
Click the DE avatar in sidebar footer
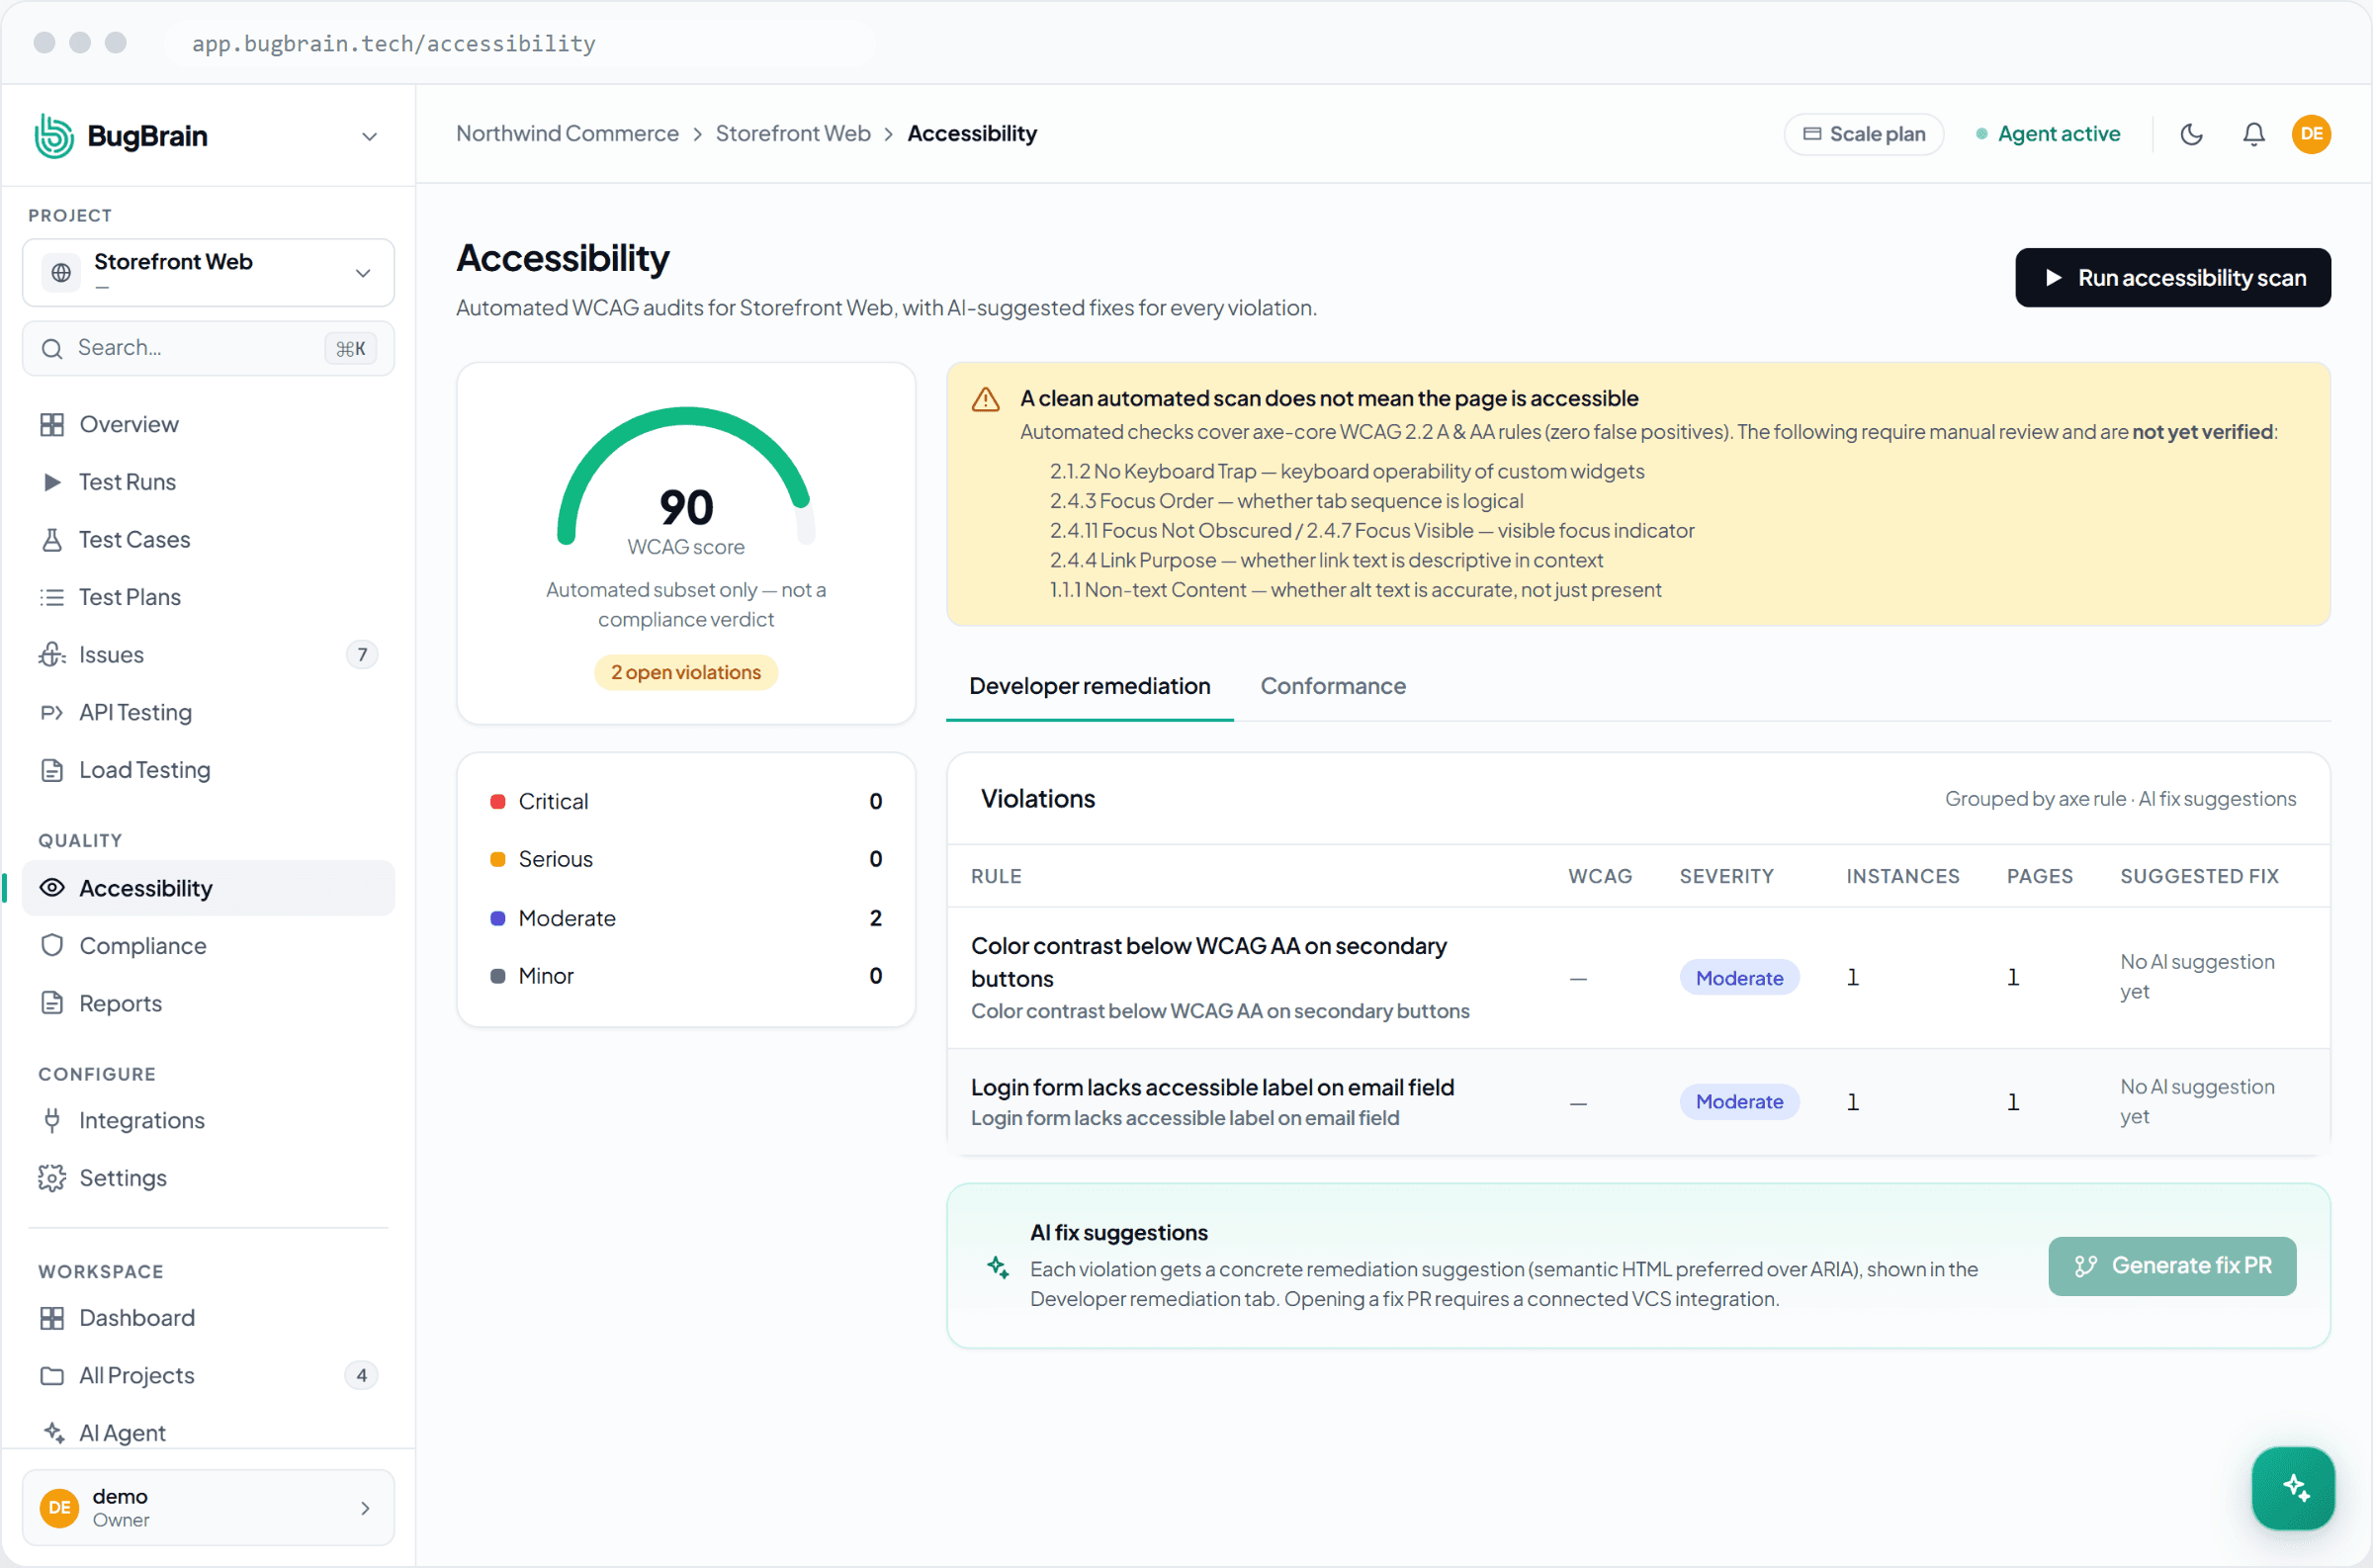point(60,1508)
